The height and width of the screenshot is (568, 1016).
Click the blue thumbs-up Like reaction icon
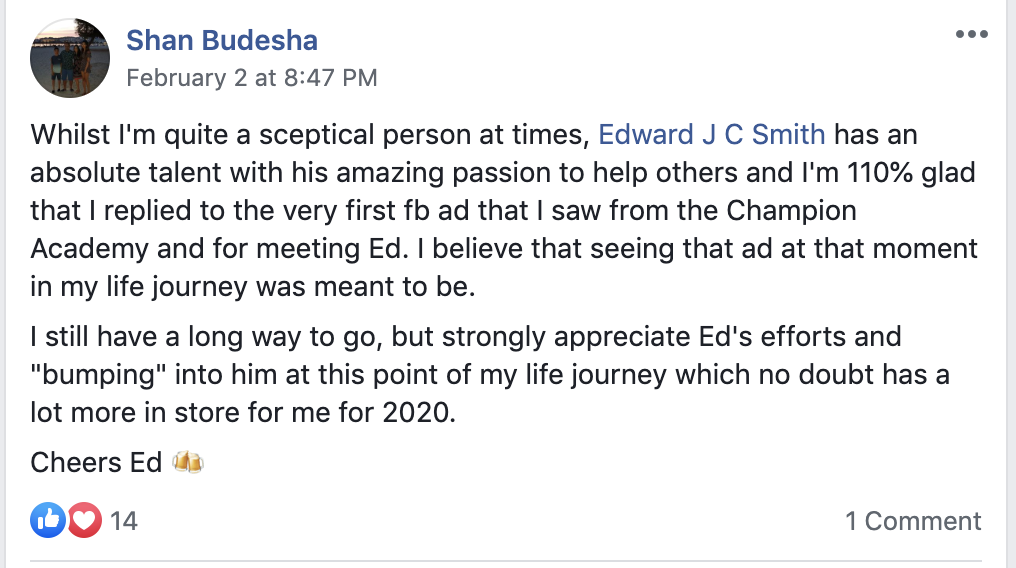[47, 520]
